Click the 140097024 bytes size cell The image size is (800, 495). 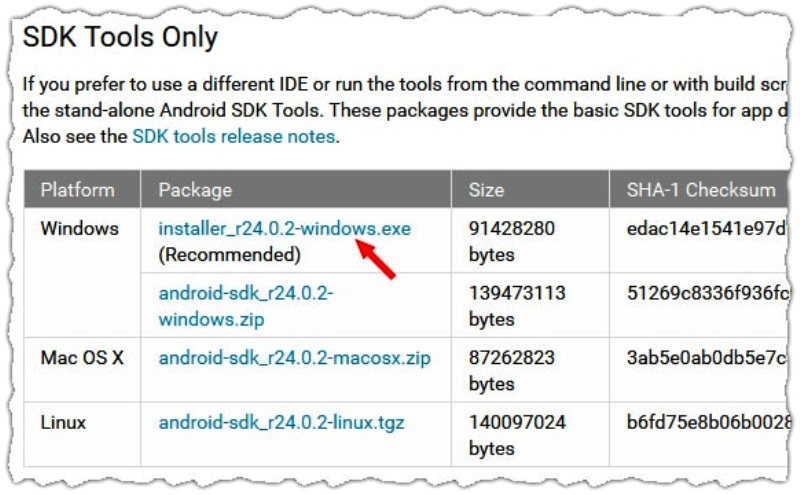coord(517,435)
